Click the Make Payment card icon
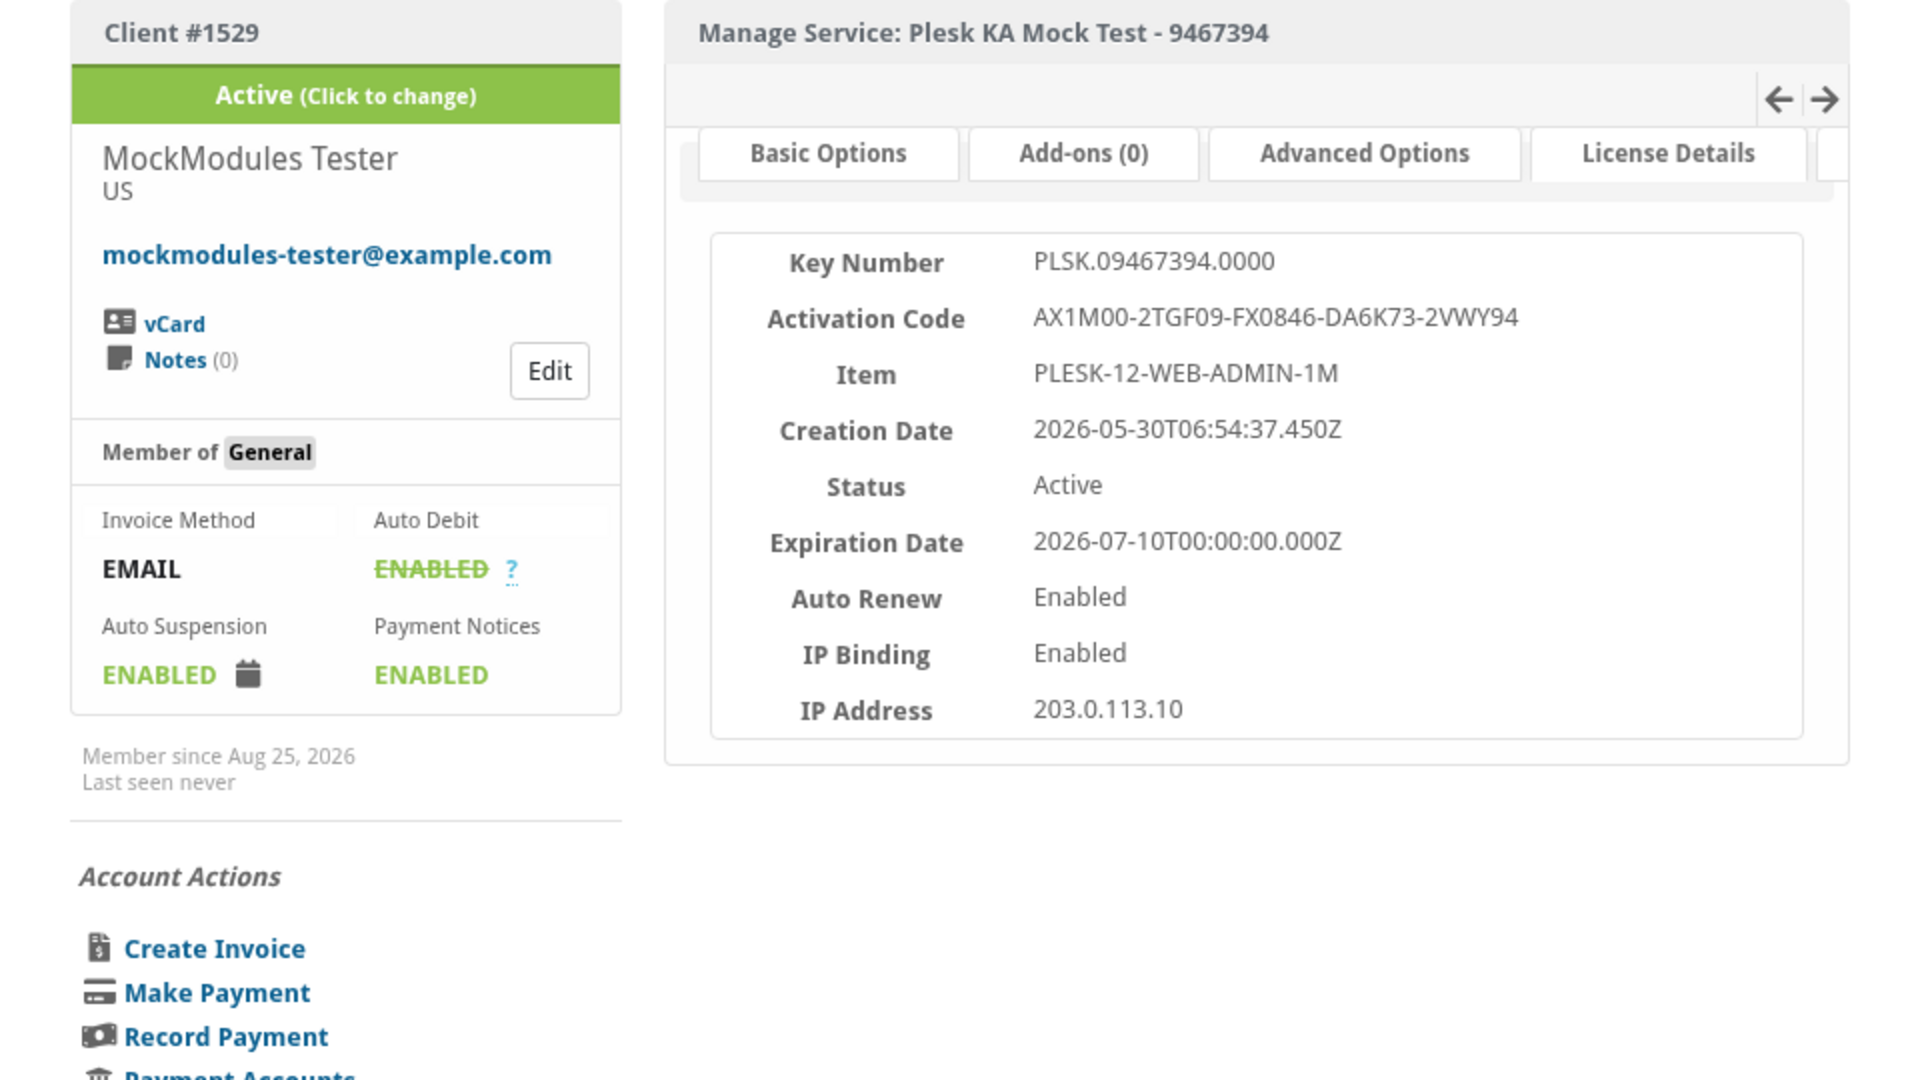The width and height of the screenshot is (1920, 1080). coord(99,992)
